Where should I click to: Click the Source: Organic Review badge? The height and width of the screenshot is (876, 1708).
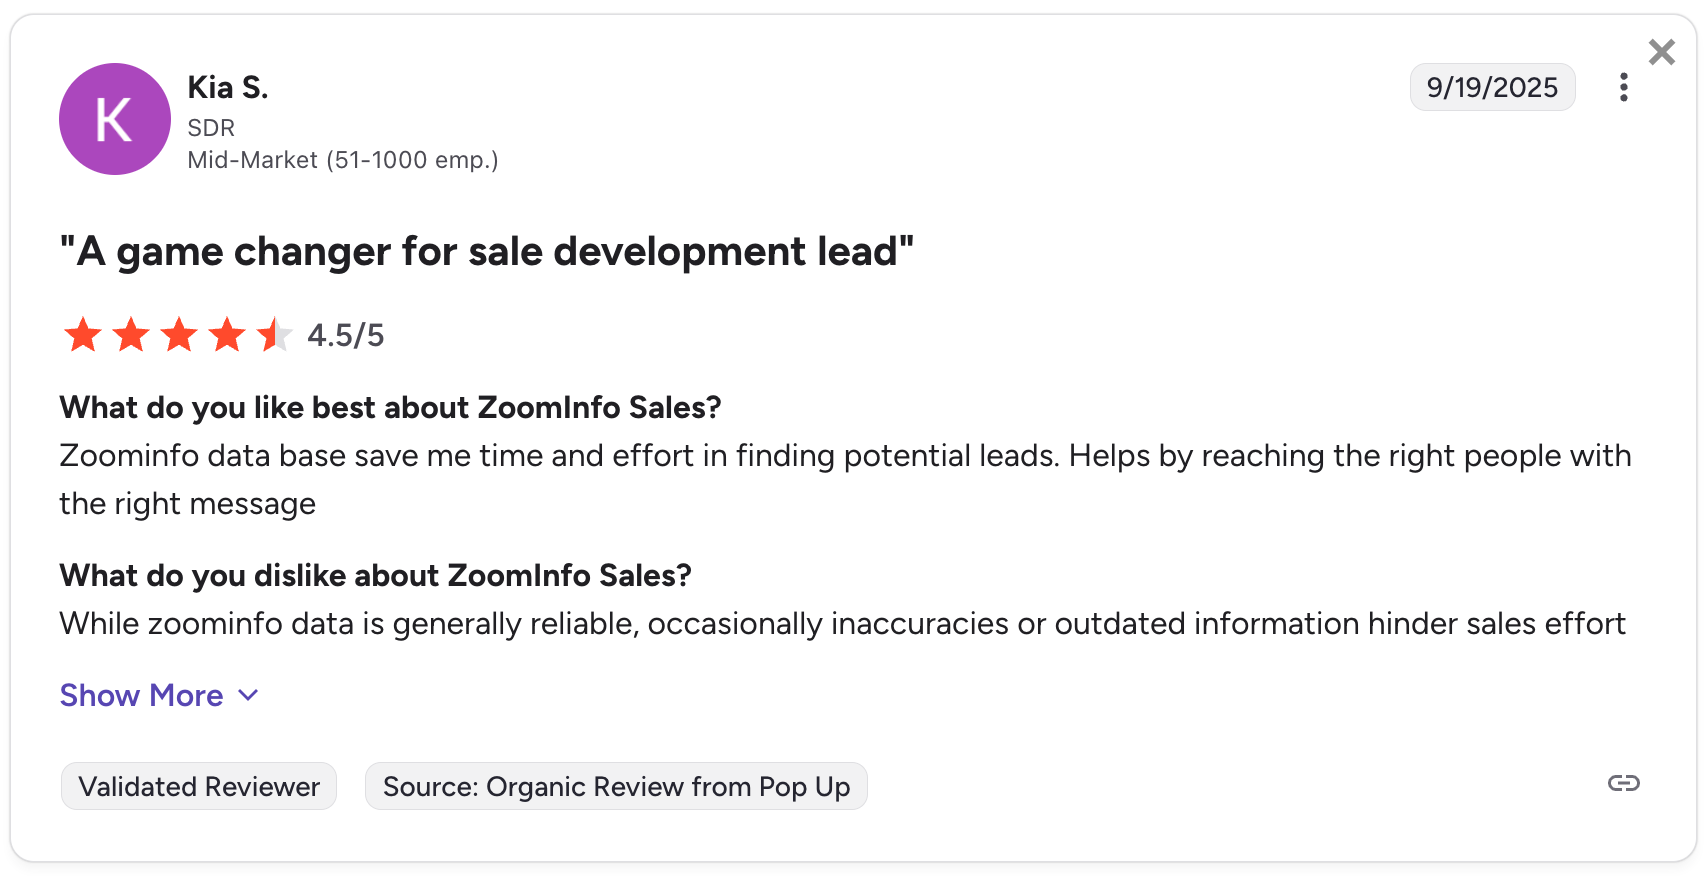tap(616, 787)
